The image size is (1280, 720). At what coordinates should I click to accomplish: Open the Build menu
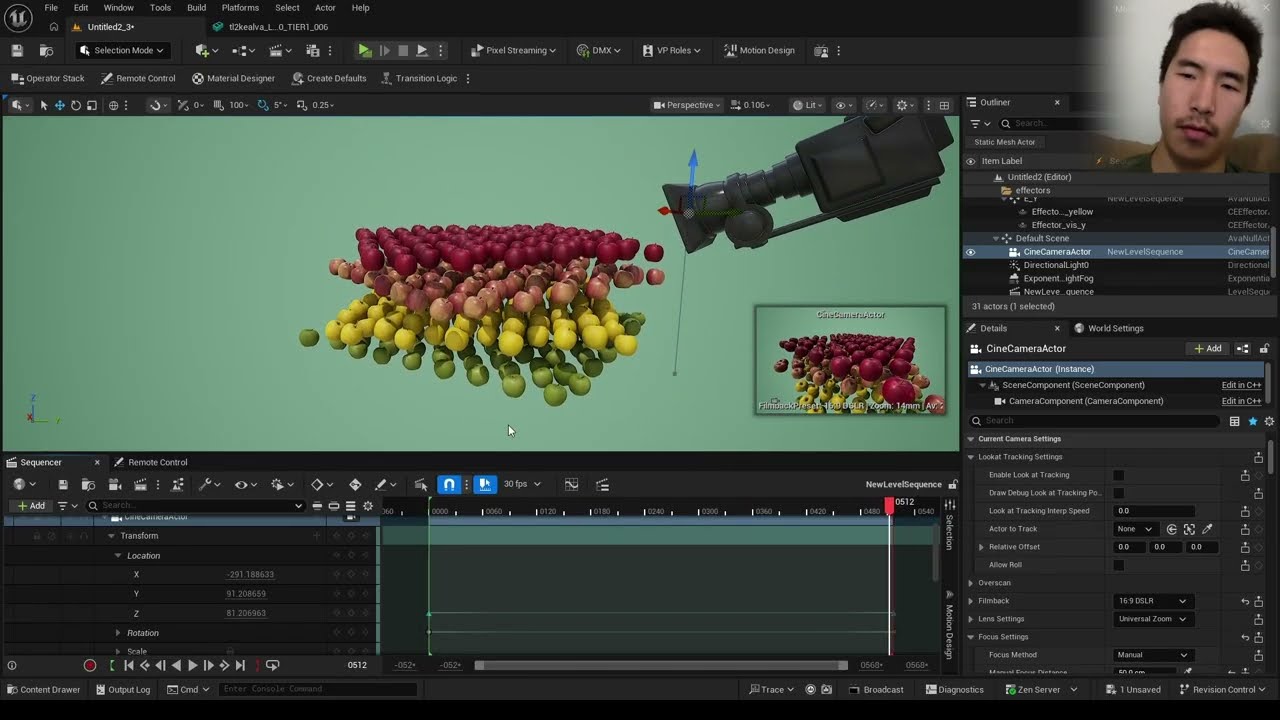[196, 8]
